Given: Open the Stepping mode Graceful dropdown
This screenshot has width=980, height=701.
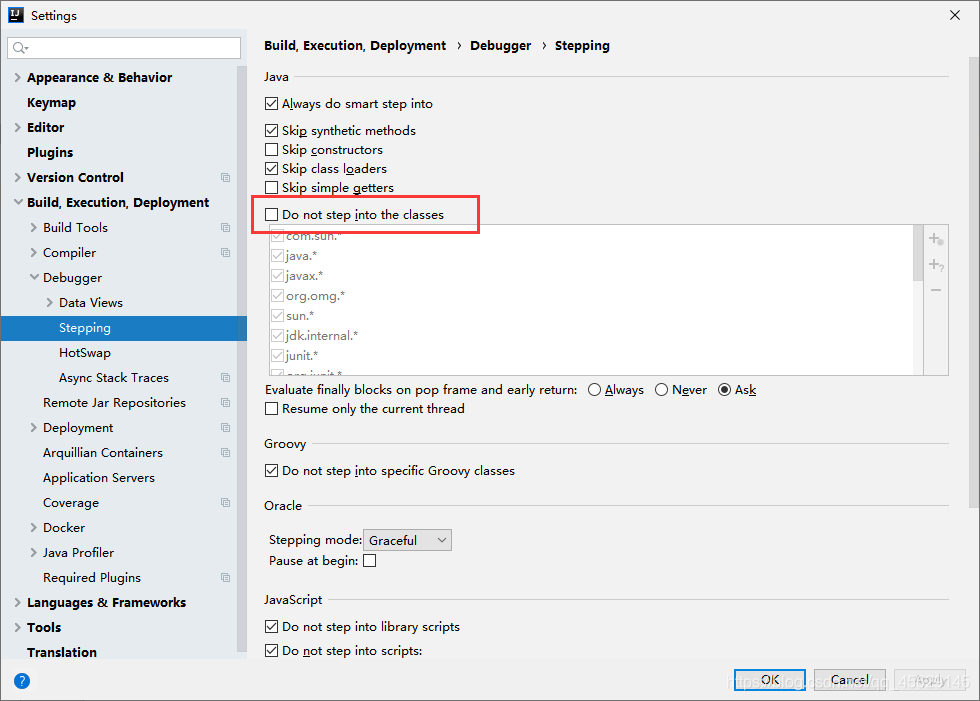Looking at the screenshot, I should click(408, 540).
